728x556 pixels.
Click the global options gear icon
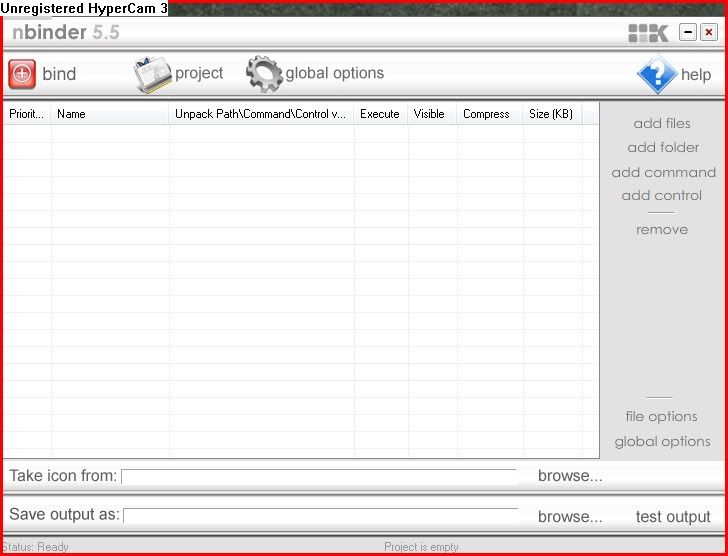coord(264,73)
